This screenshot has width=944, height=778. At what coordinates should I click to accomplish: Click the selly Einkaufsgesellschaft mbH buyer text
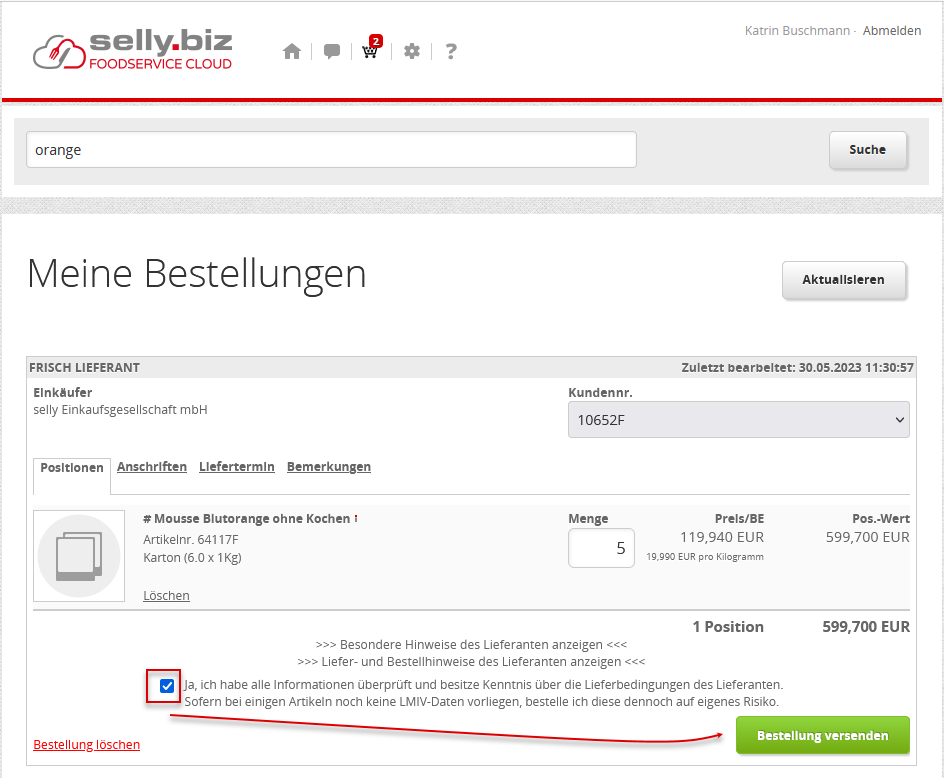pyautogui.click(x=120, y=410)
